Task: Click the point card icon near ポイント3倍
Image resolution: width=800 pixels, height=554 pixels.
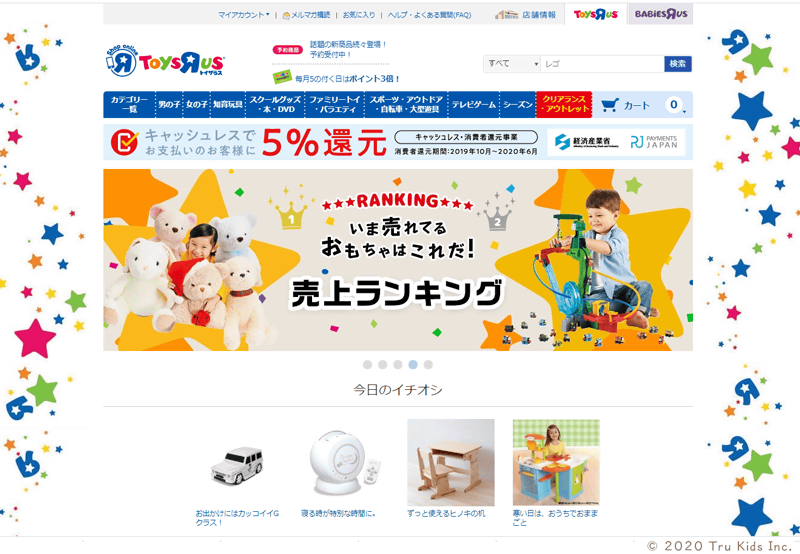Action: pos(282,77)
